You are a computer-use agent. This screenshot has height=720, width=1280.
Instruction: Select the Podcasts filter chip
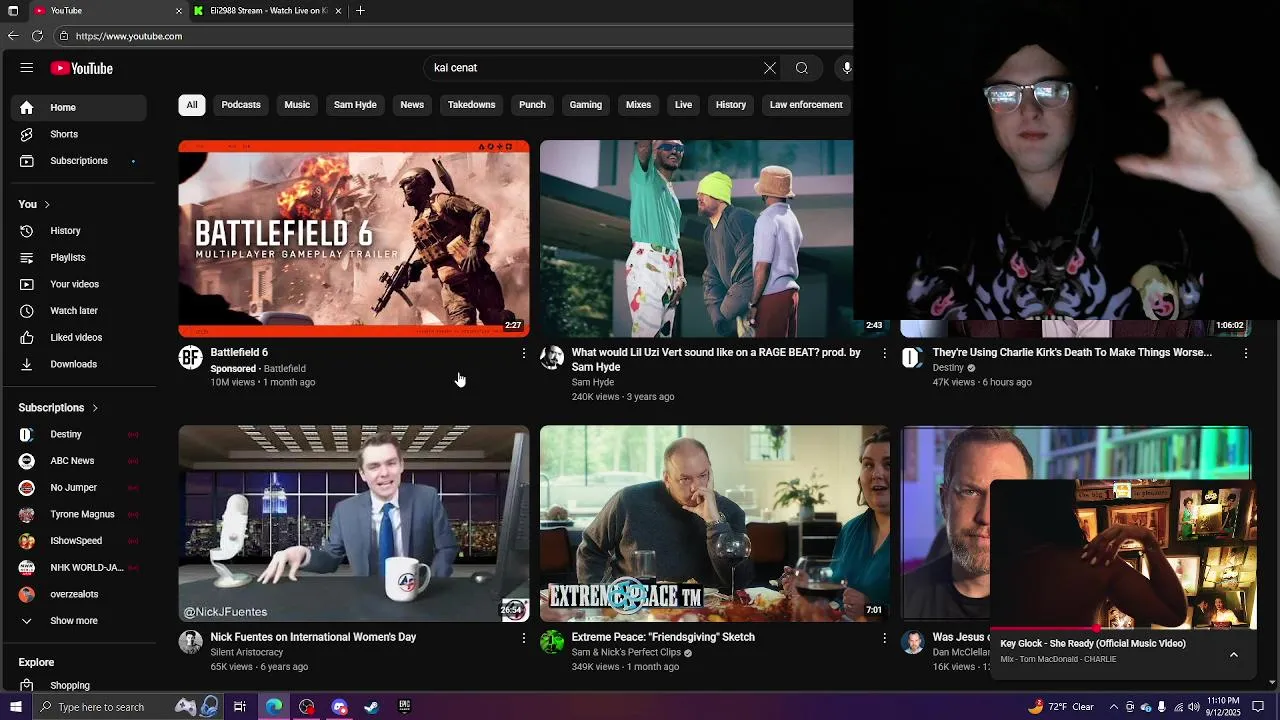pos(241,105)
